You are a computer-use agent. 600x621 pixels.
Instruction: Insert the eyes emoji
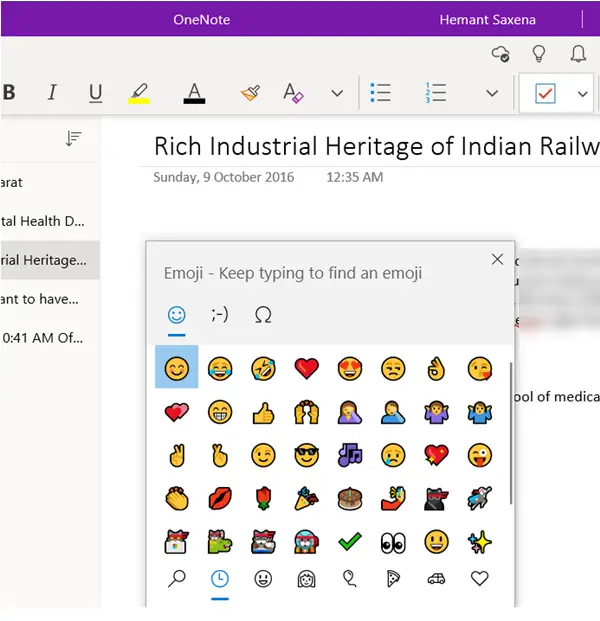click(393, 543)
